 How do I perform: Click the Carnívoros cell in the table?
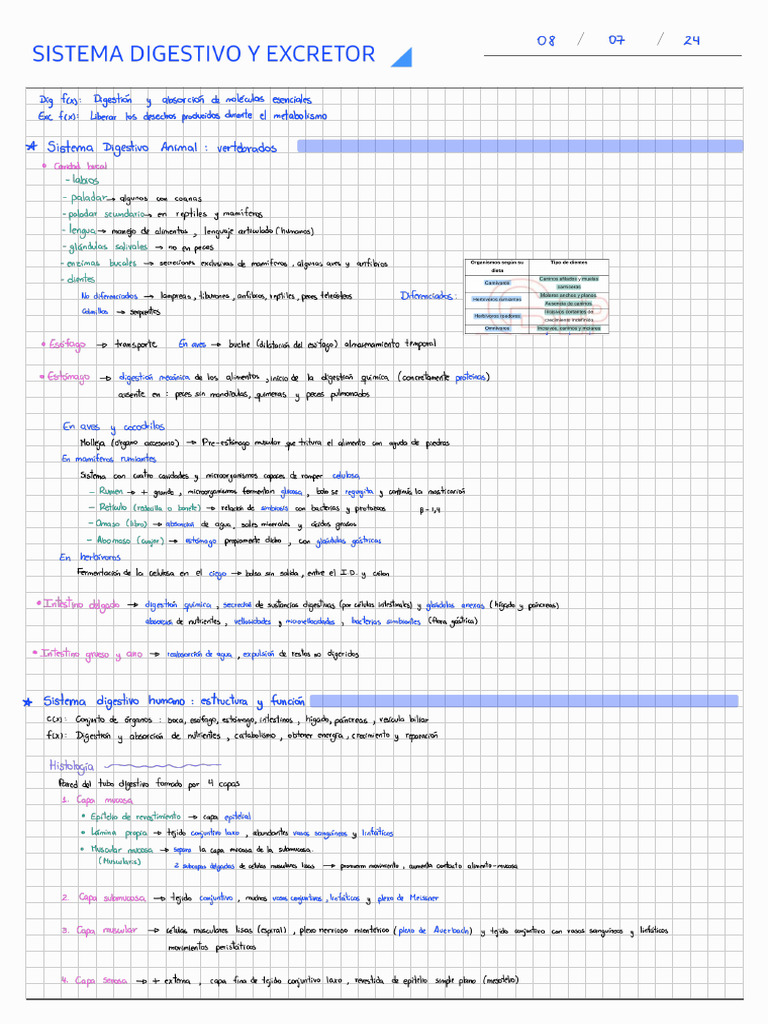(497, 283)
